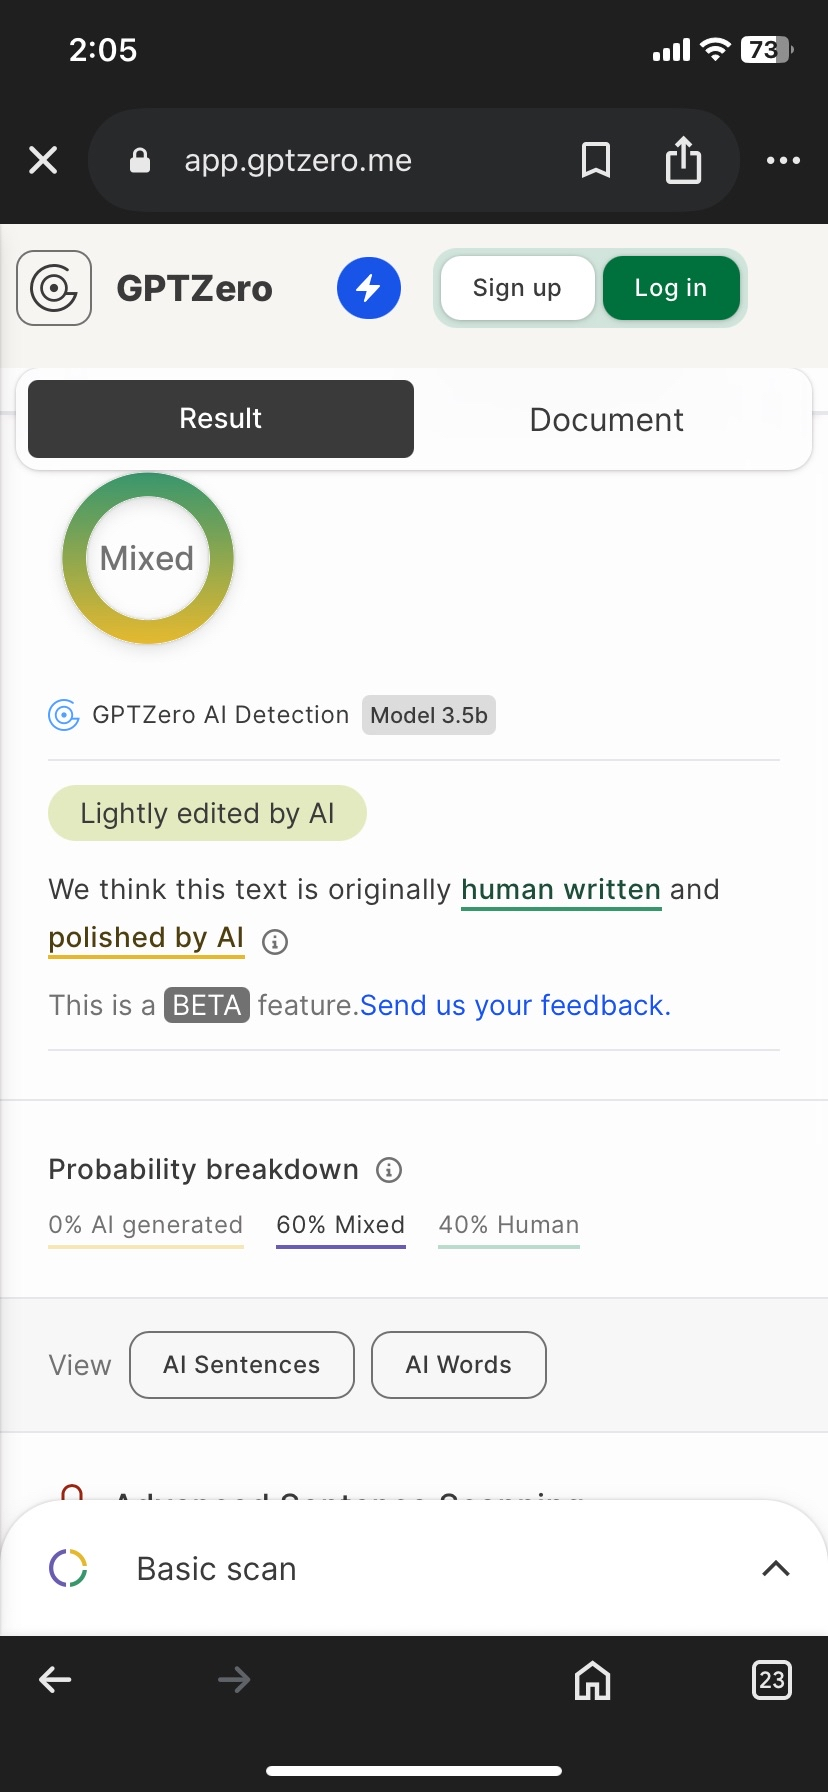Screen dimensions: 828x1792
Task: Open the Send us your feedback link
Action: pyautogui.click(x=515, y=1005)
